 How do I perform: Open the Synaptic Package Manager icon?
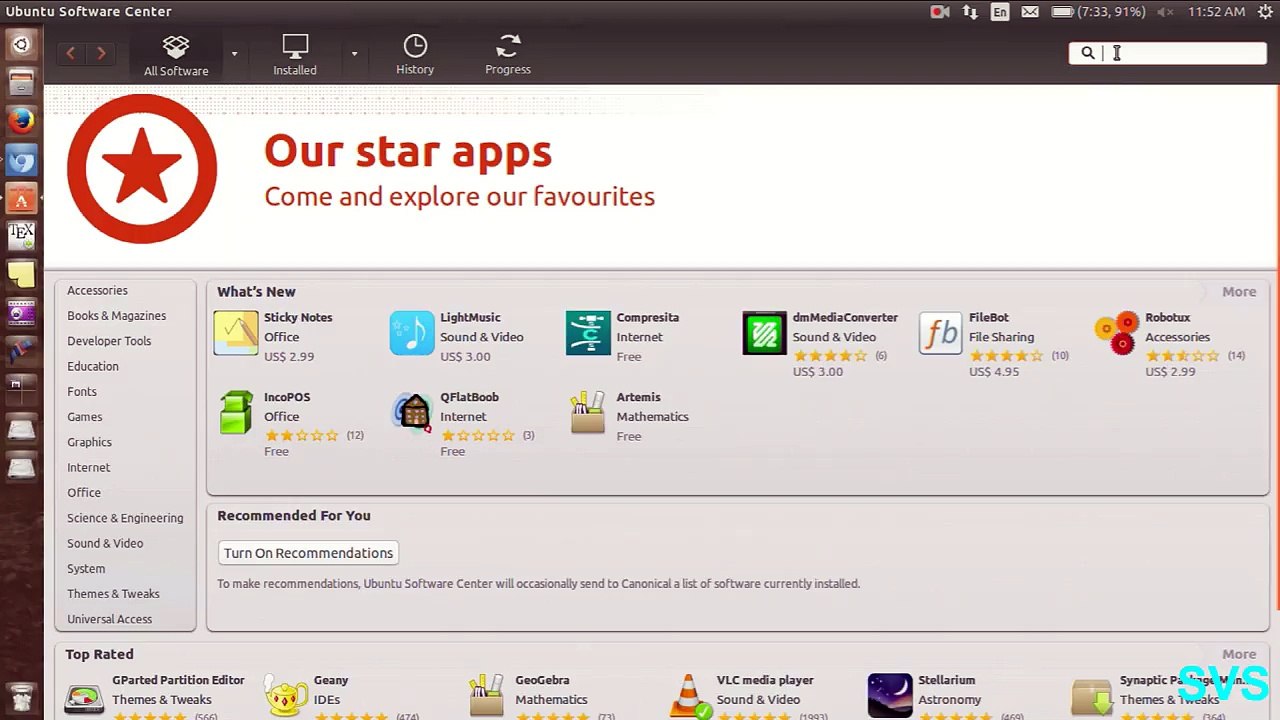pos(1092,698)
